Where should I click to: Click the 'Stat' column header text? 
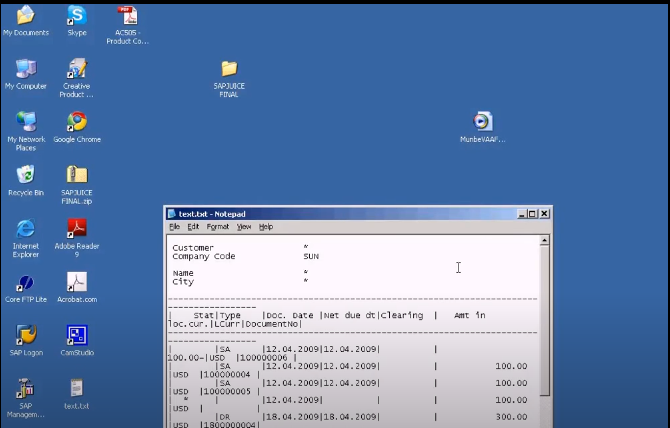203,316
